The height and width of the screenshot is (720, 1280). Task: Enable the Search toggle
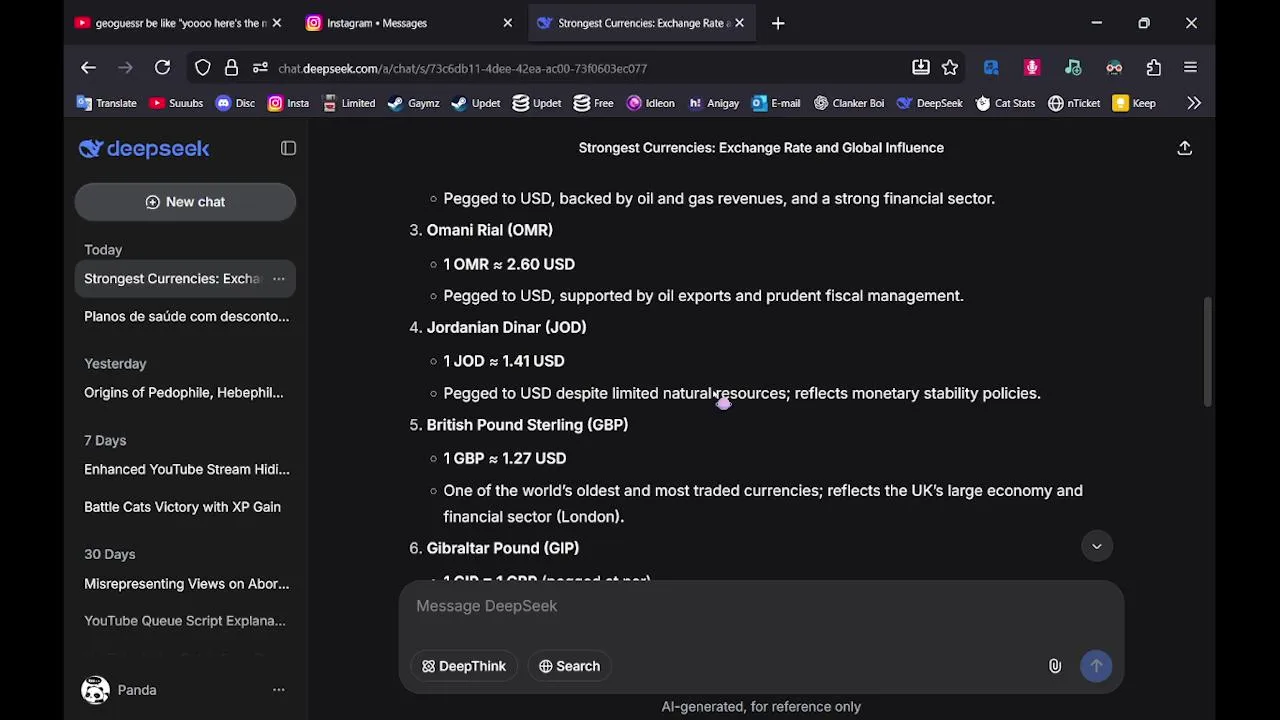pyautogui.click(x=569, y=666)
